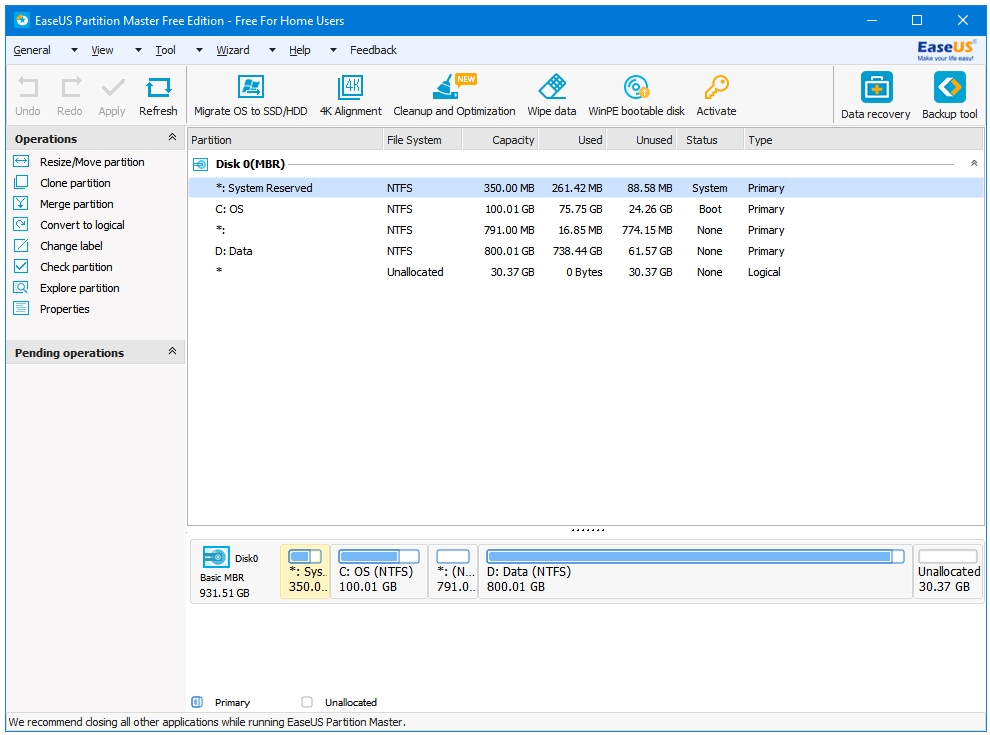Sort by Used column header
The height and width of the screenshot is (735, 990).
click(x=573, y=140)
